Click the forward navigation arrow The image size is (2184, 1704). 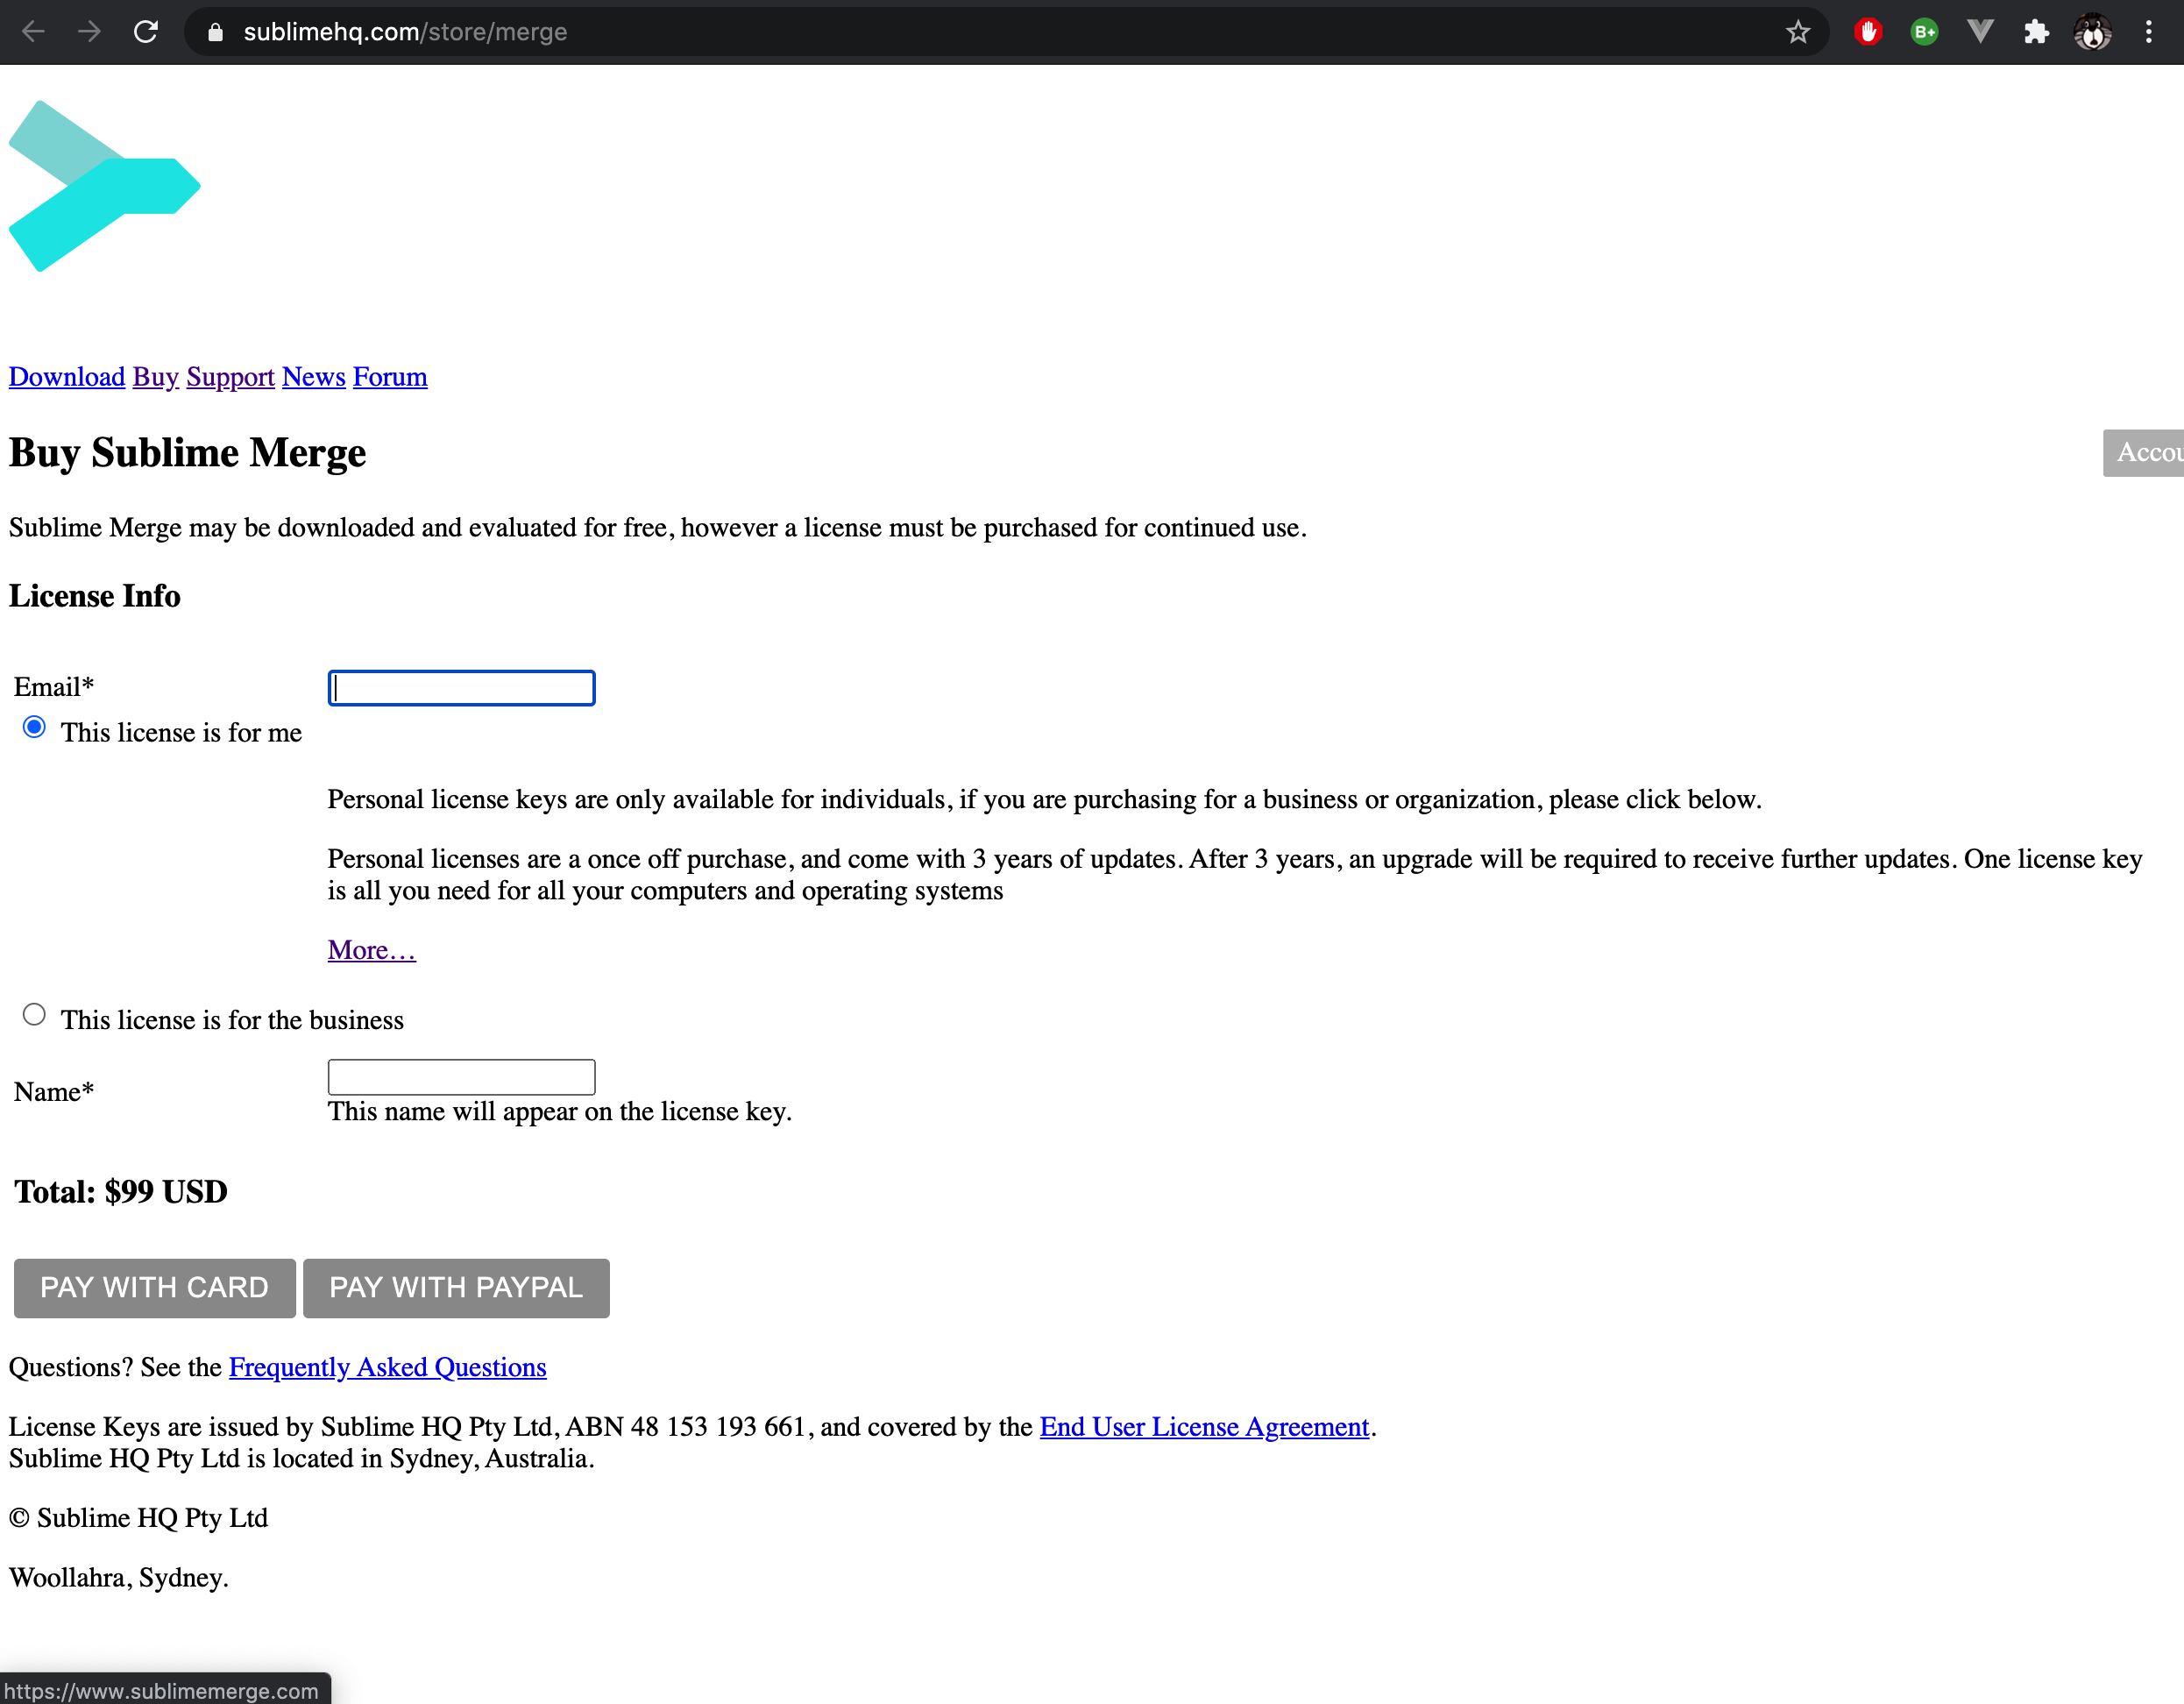tap(88, 31)
